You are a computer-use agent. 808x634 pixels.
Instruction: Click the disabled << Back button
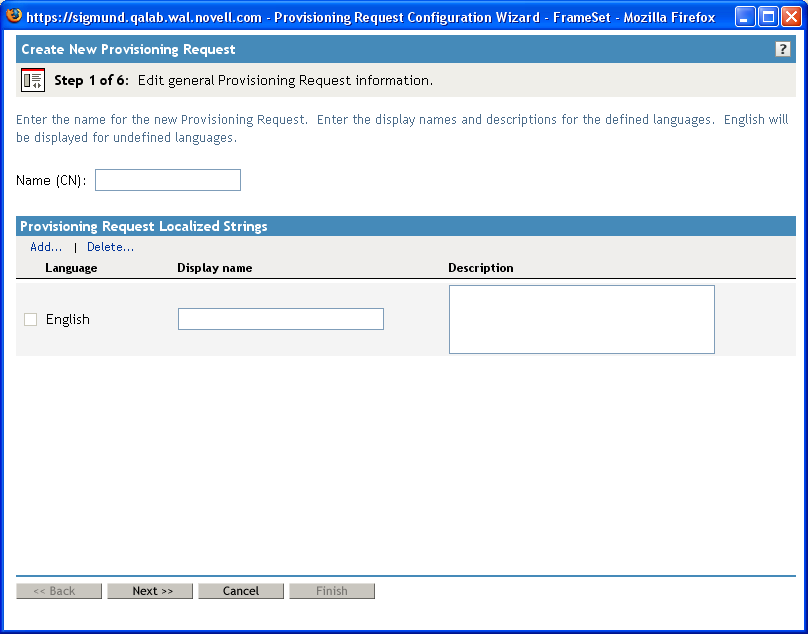tap(59, 591)
